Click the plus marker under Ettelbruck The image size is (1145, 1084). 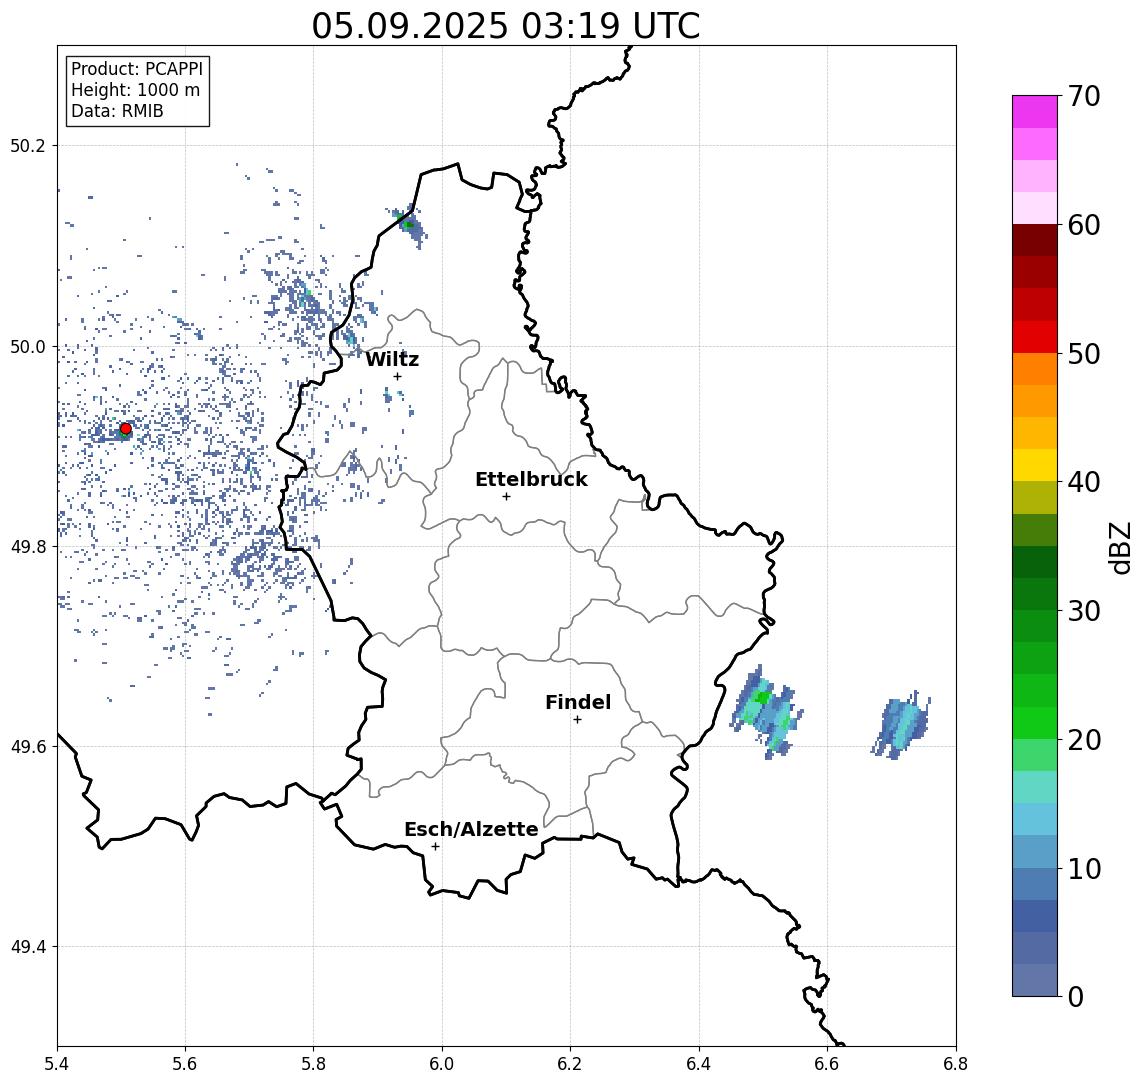tap(506, 497)
